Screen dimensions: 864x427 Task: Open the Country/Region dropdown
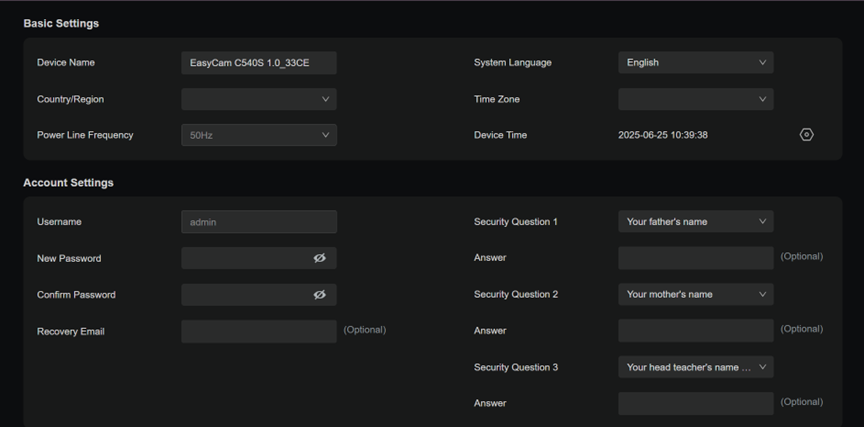coord(259,99)
